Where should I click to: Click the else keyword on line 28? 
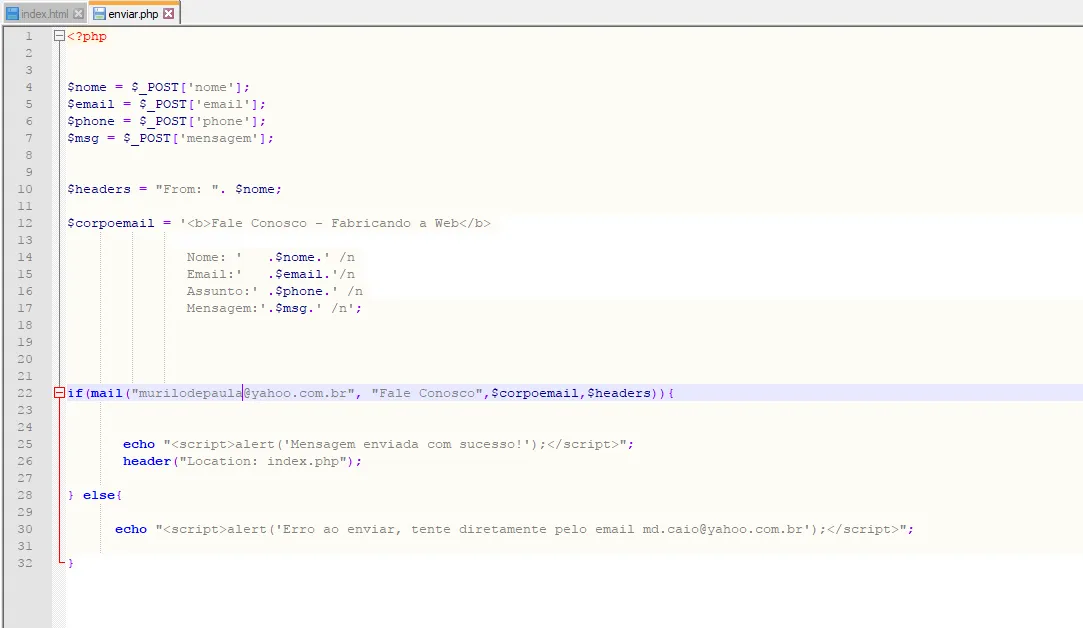98,495
